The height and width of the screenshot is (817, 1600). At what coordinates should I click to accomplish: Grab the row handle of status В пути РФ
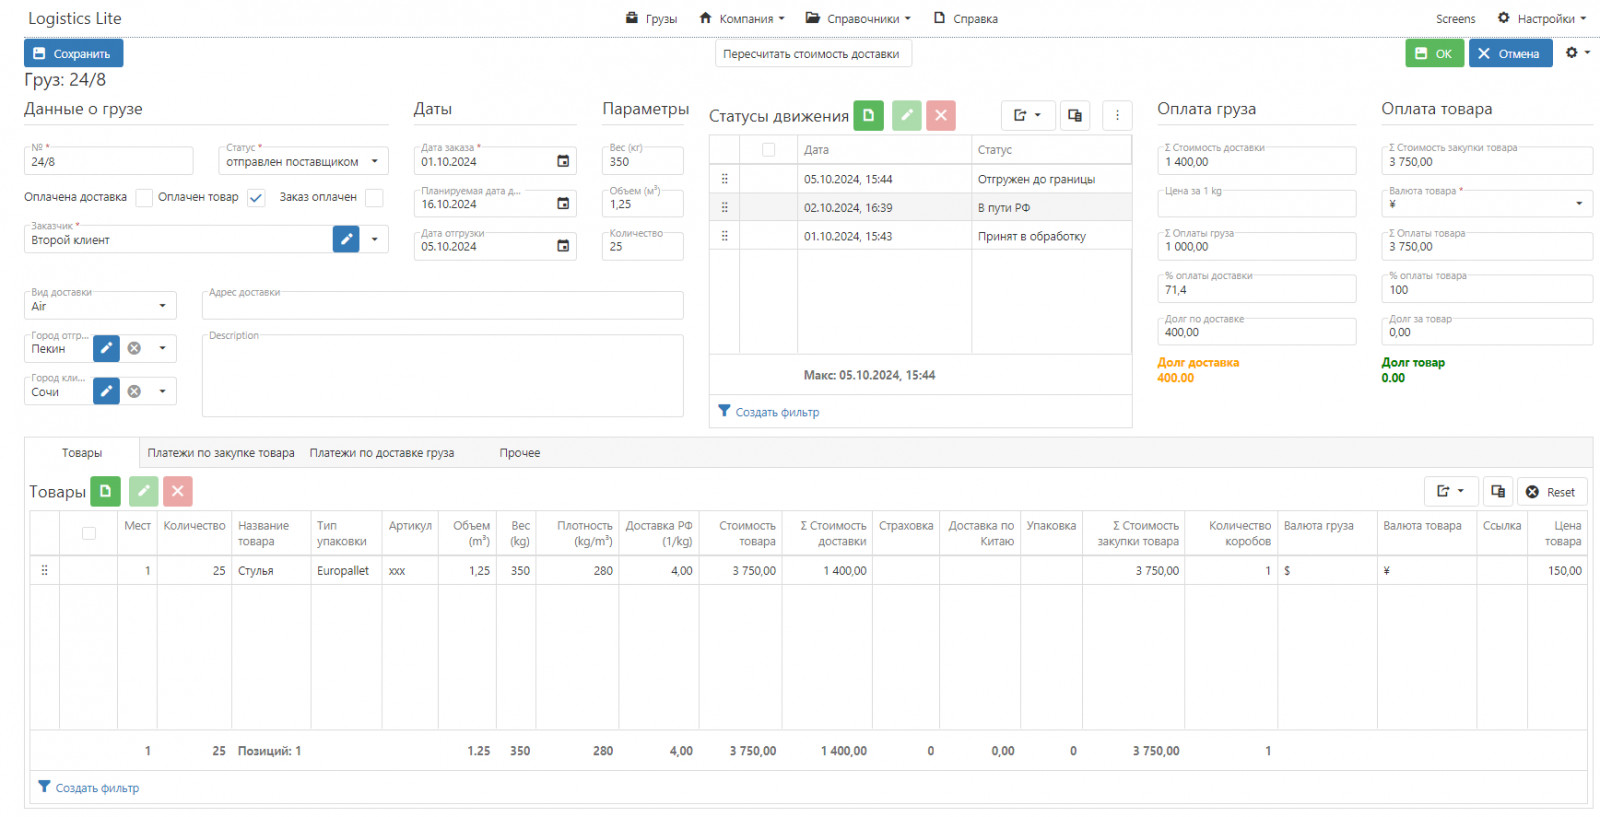(724, 208)
